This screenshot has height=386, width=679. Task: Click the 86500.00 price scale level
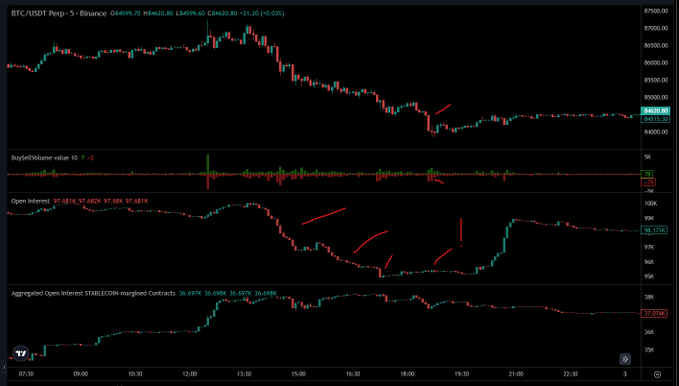(656, 45)
